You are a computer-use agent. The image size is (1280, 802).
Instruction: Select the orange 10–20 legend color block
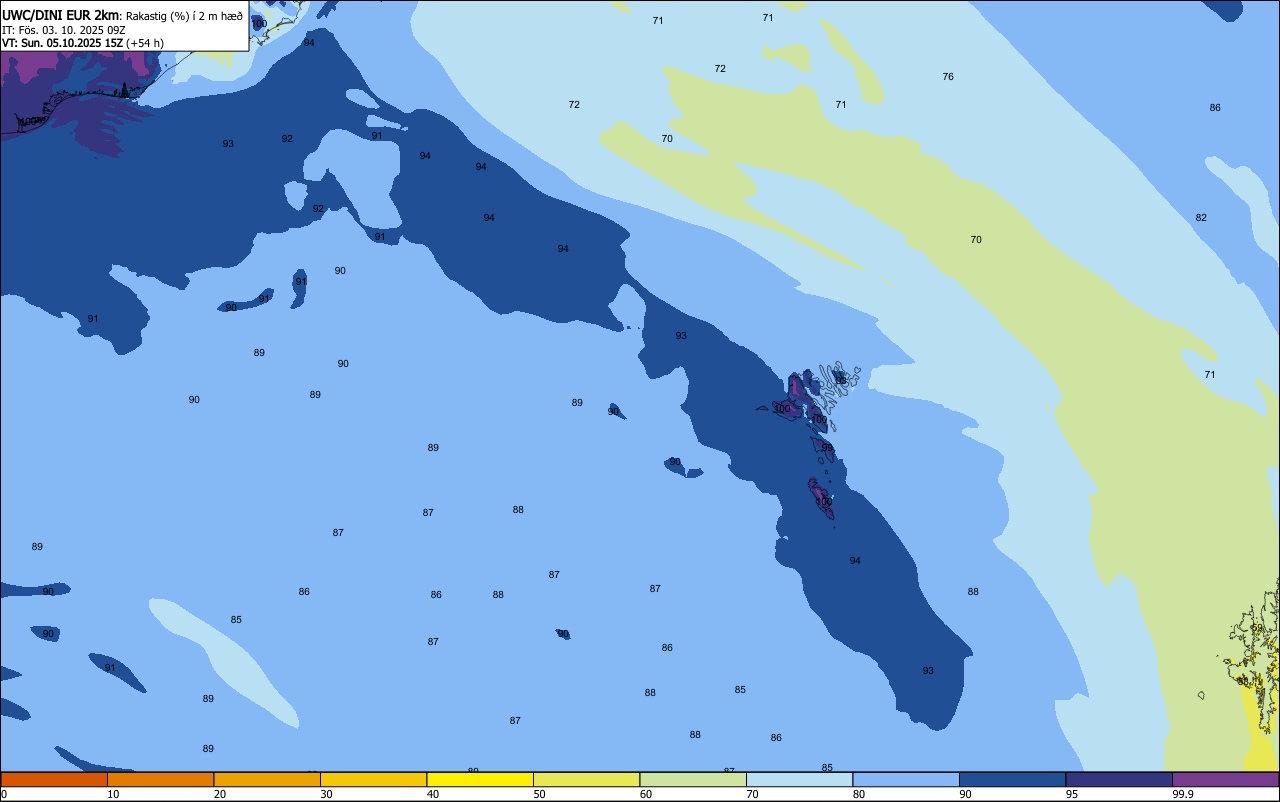point(160,779)
